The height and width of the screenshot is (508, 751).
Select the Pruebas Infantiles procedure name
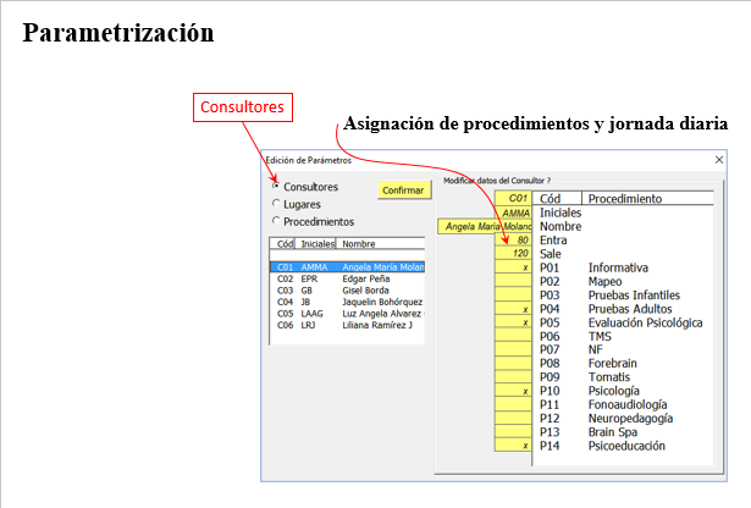click(634, 295)
